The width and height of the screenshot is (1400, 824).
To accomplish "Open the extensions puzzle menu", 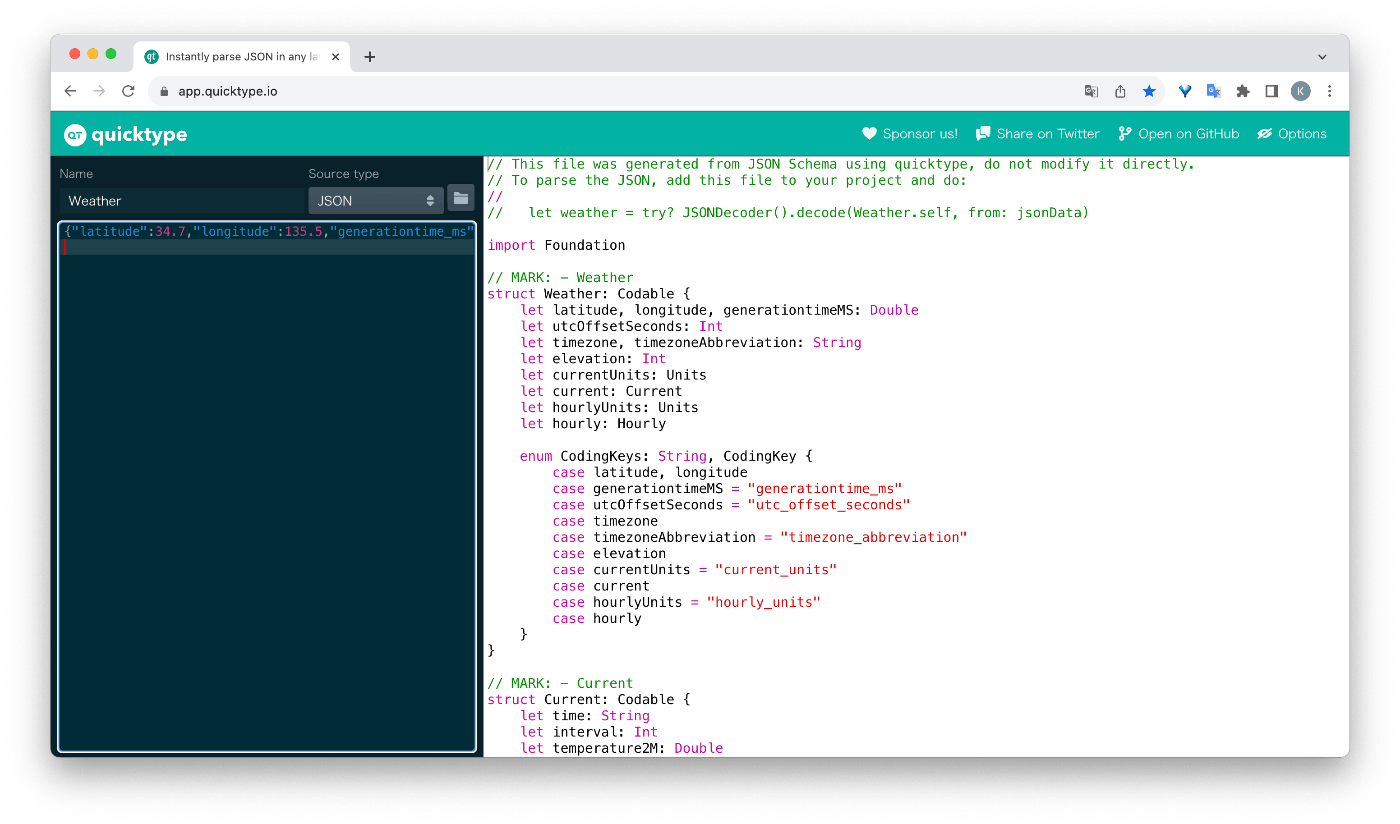I will pyautogui.click(x=1243, y=91).
